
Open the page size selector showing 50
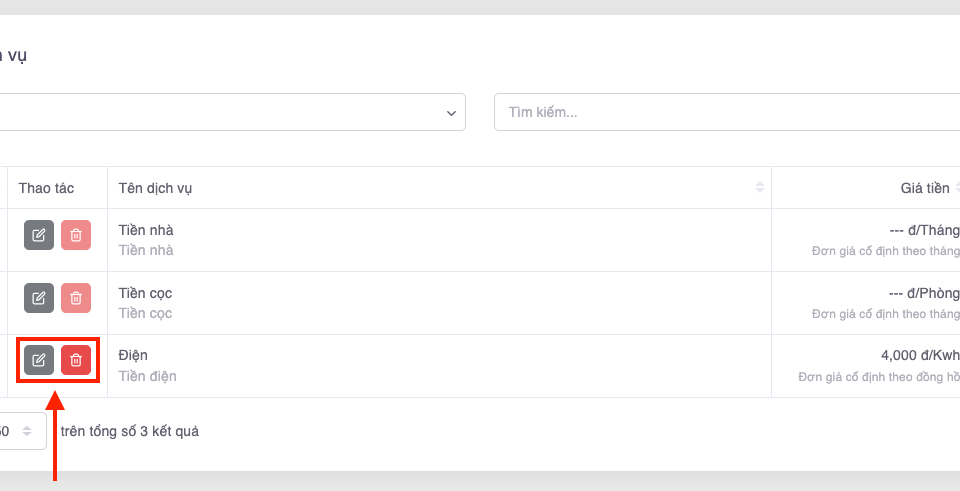20,432
